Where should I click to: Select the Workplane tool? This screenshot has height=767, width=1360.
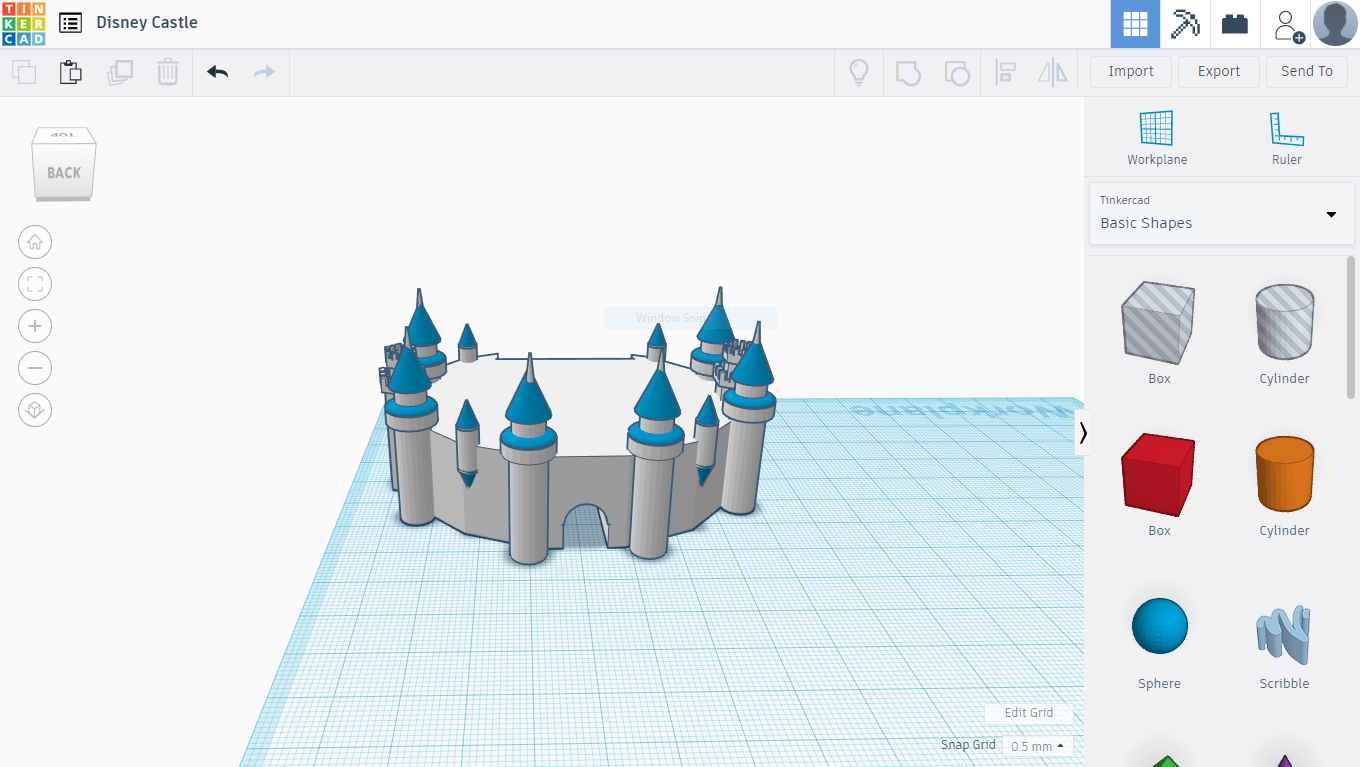click(1157, 138)
